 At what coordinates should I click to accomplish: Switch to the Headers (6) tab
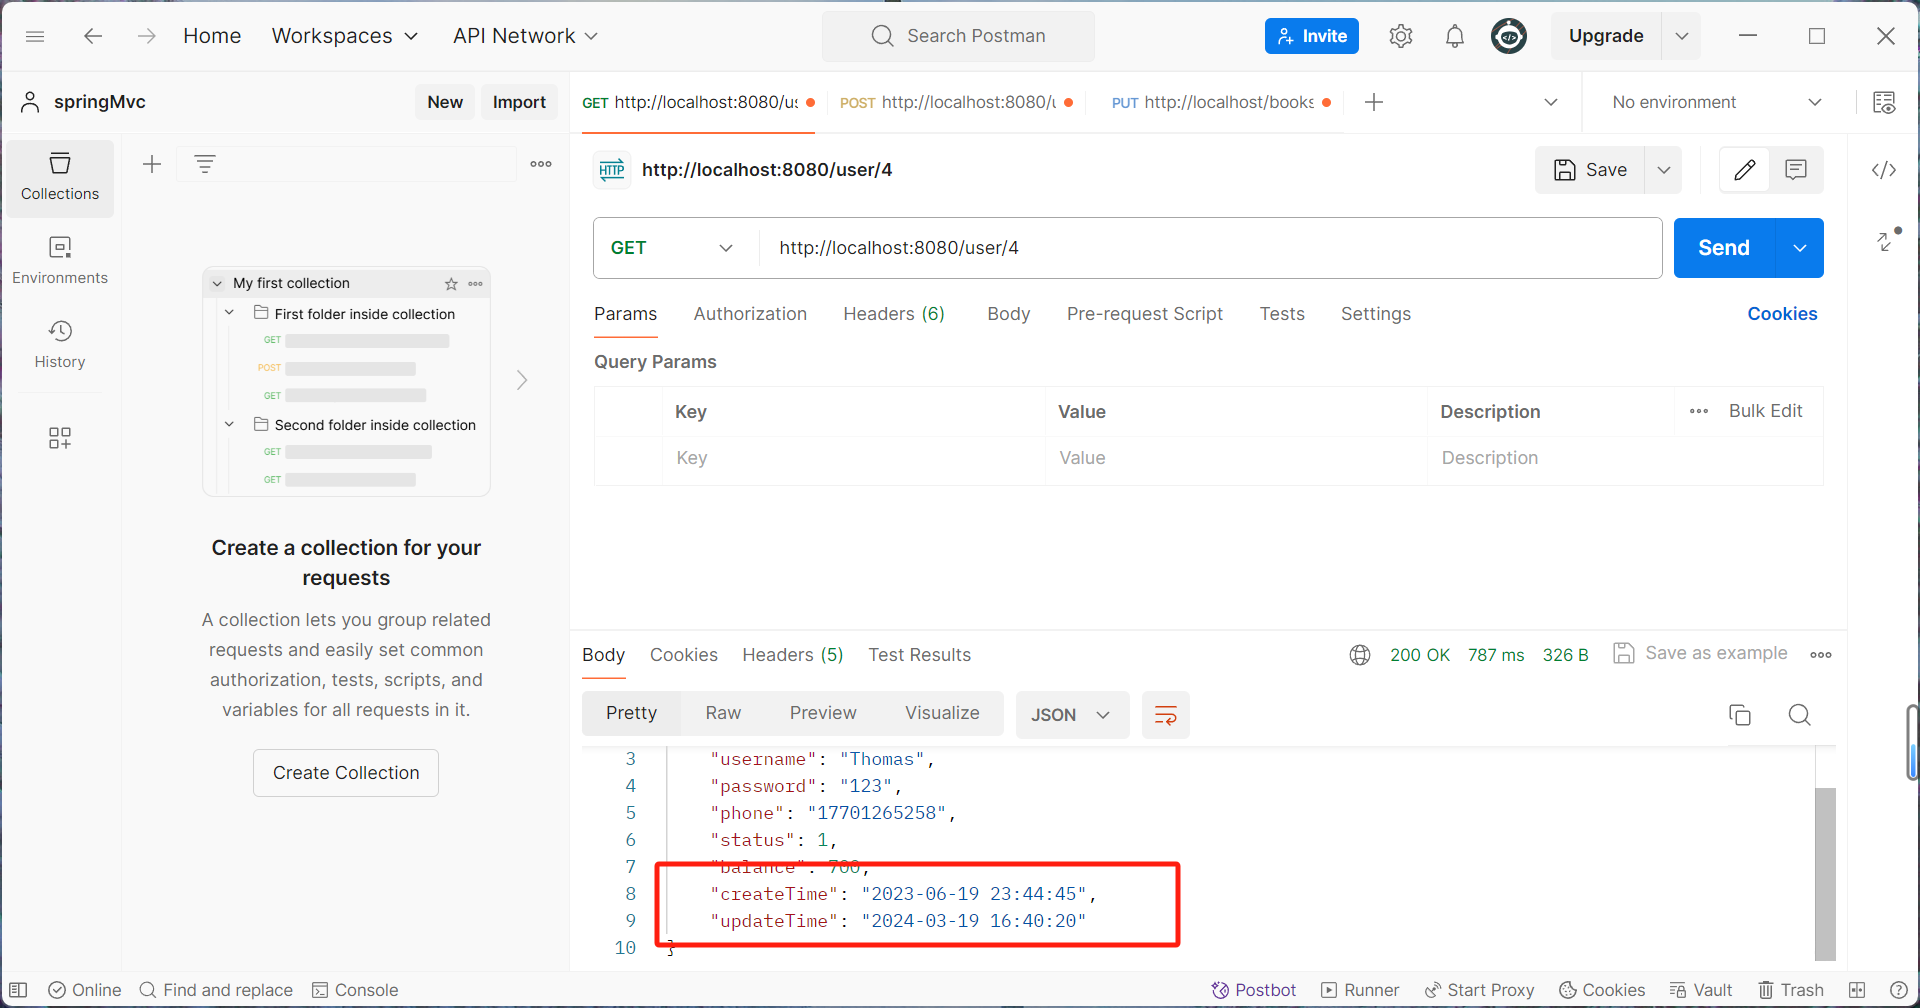pyautogui.click(x=894, y=314)
